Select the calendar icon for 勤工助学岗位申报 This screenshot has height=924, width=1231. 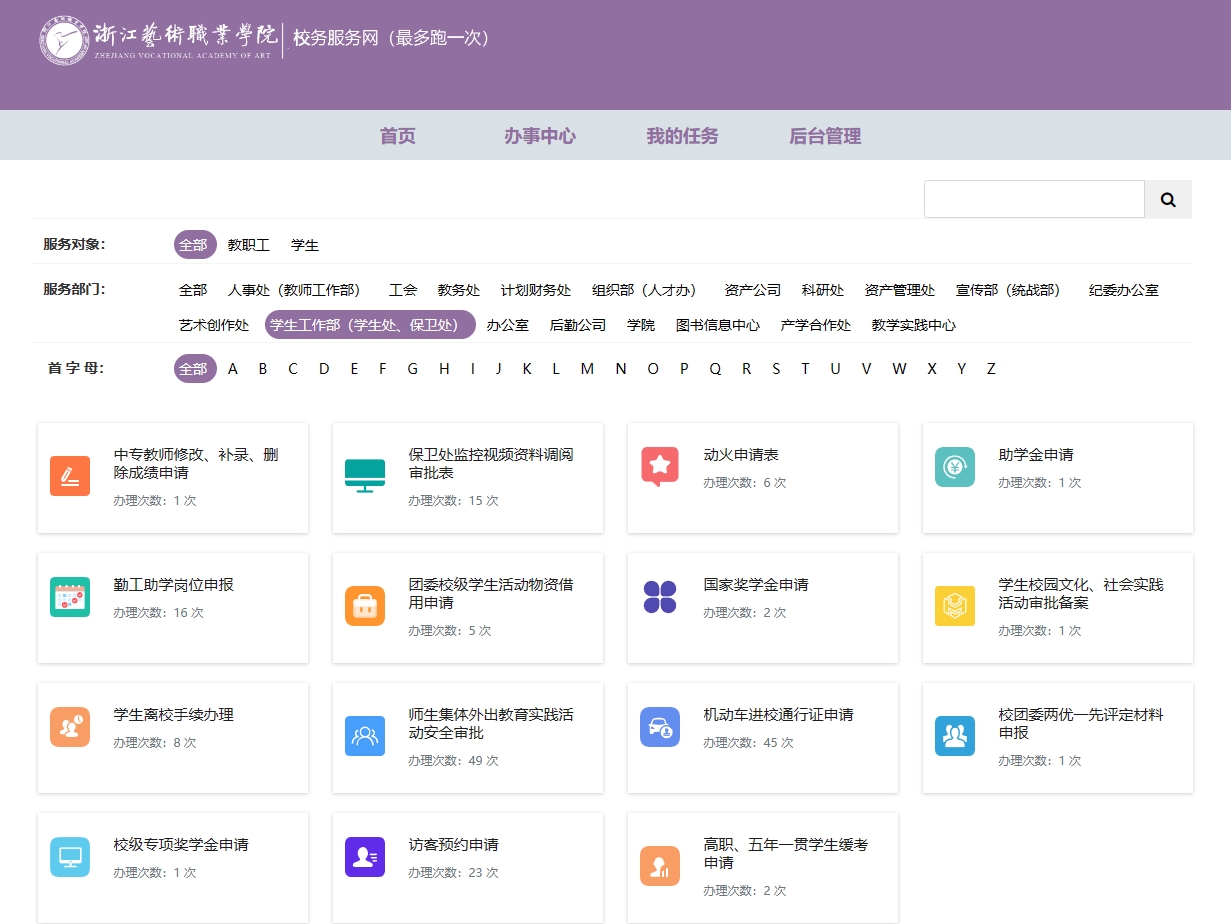point(70,597)
